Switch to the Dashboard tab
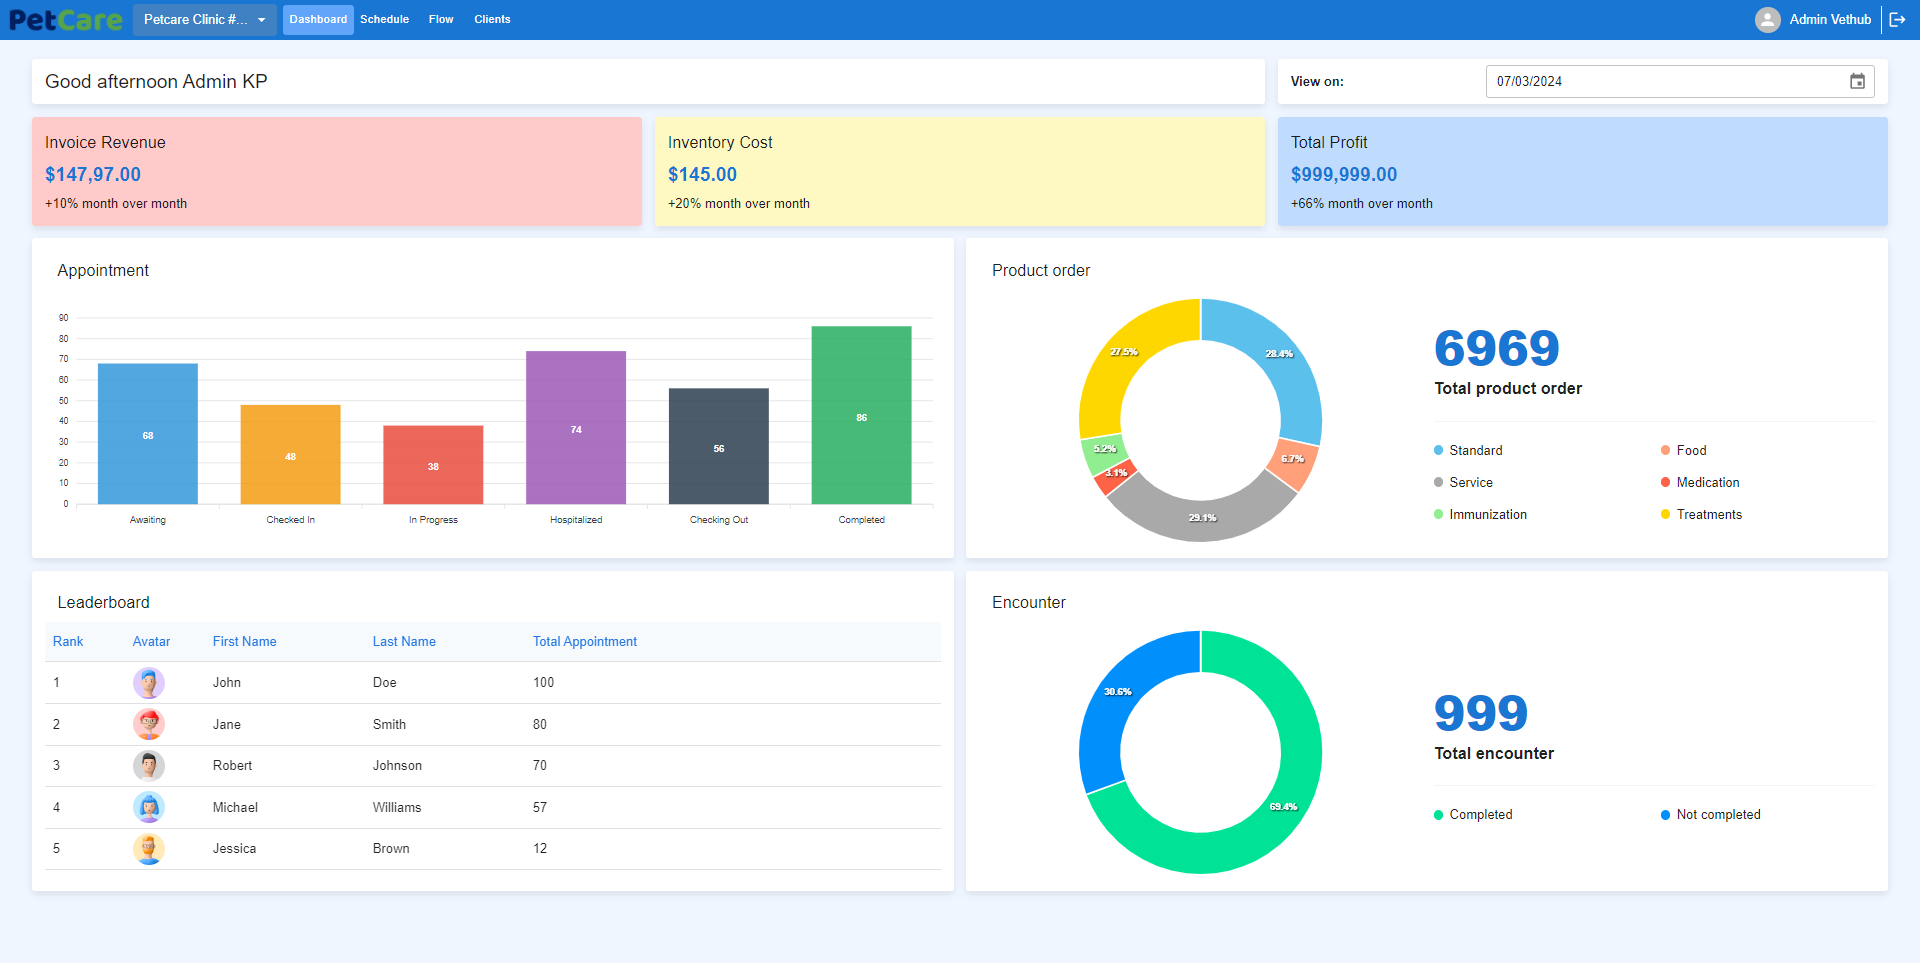1920x963 pixels. (318, 19)
